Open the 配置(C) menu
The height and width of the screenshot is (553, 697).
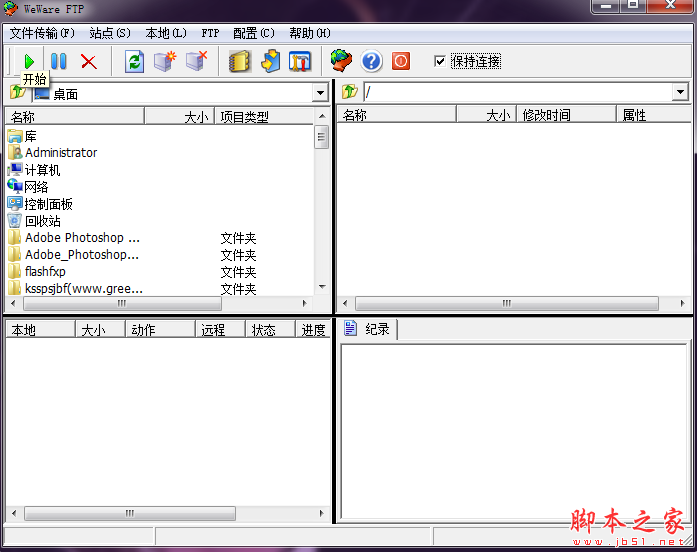click(x=254, y=33)
